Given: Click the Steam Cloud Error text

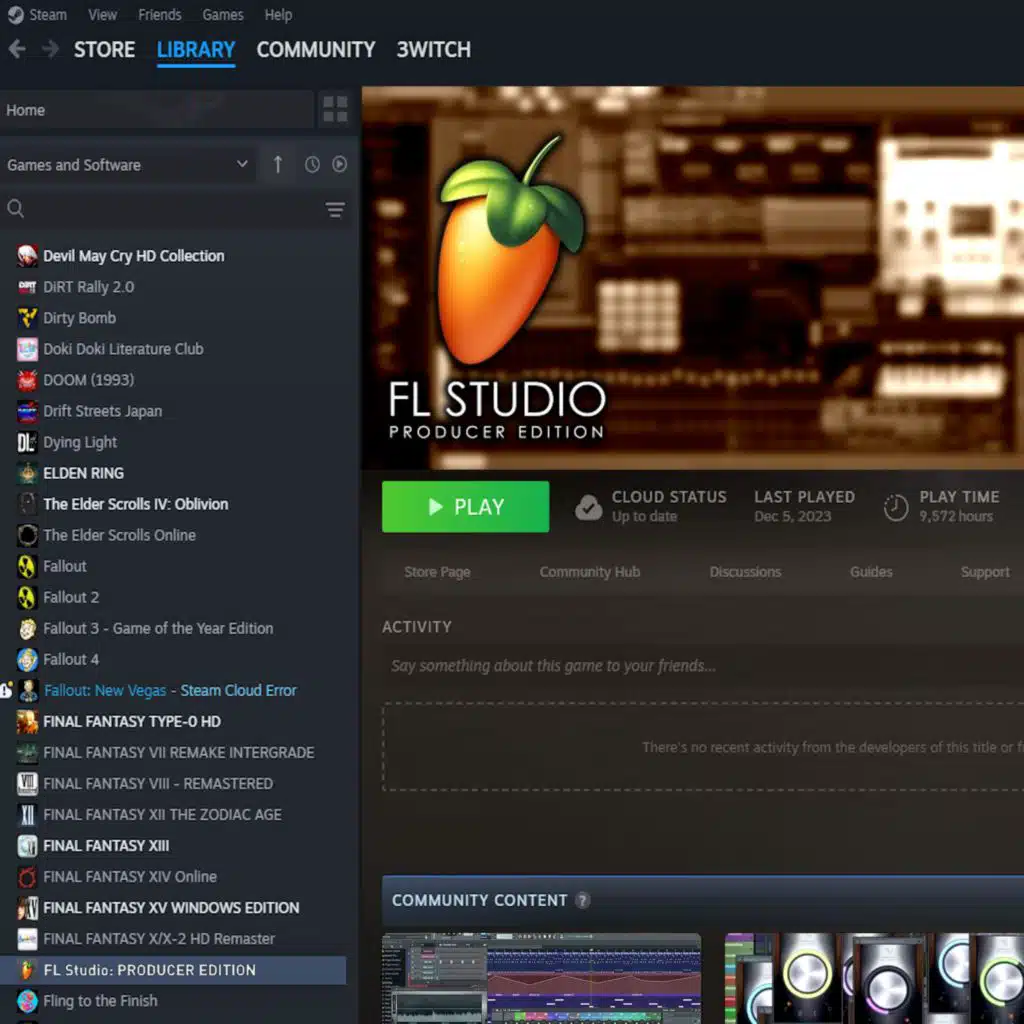Looking at the screenshot, I should pyautogui.click(x=238, y=690).
